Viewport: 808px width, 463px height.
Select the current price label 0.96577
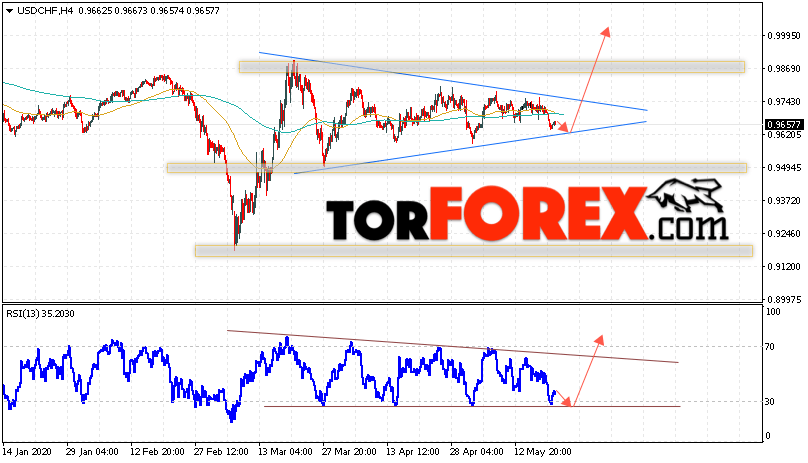tap(784, 125)
